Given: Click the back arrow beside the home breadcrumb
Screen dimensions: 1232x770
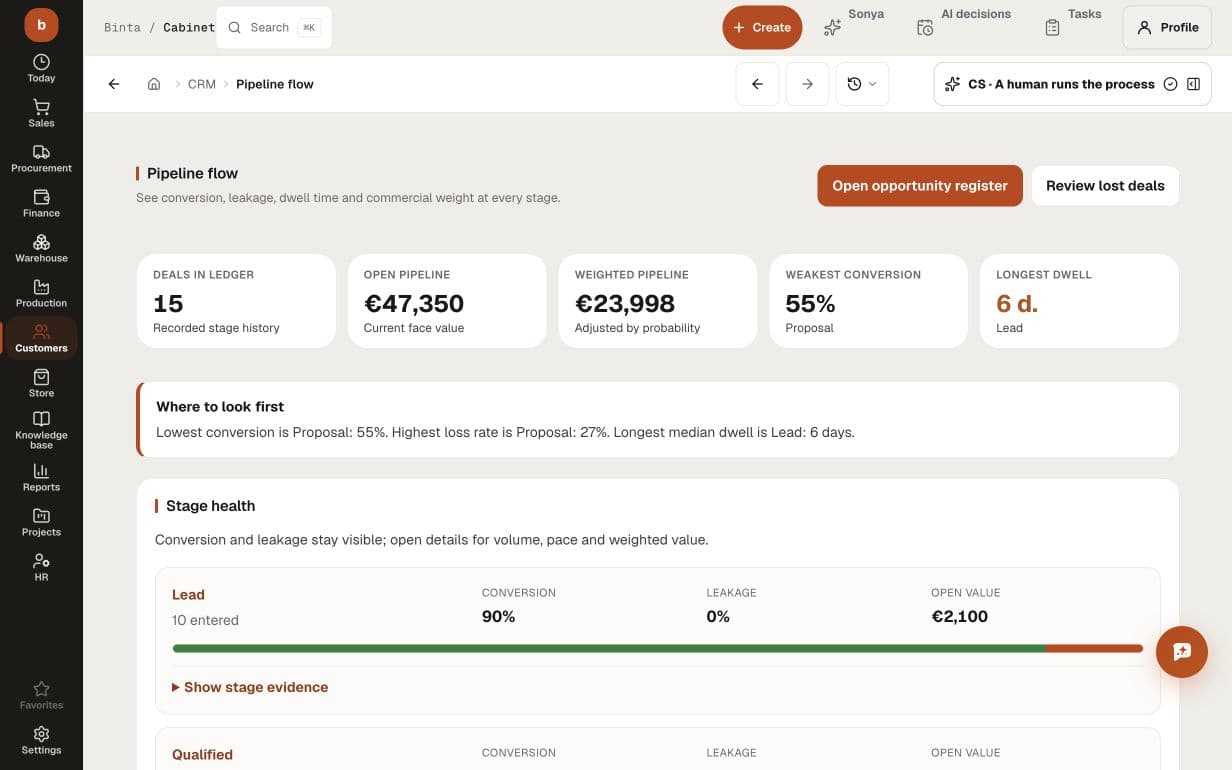Looking at the screenshot, I should click(114, 84).
